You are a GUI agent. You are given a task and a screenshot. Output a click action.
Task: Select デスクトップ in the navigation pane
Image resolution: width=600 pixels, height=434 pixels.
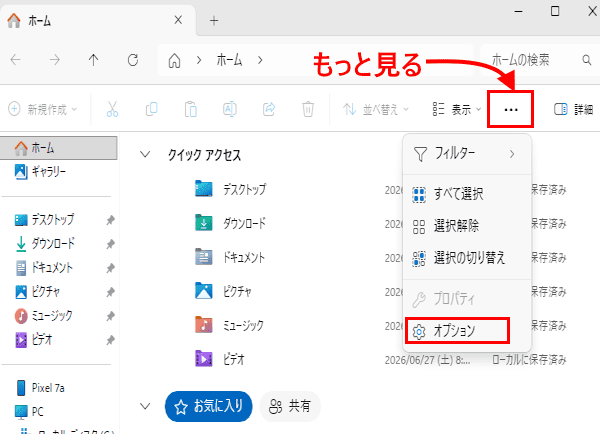point(44,220)
